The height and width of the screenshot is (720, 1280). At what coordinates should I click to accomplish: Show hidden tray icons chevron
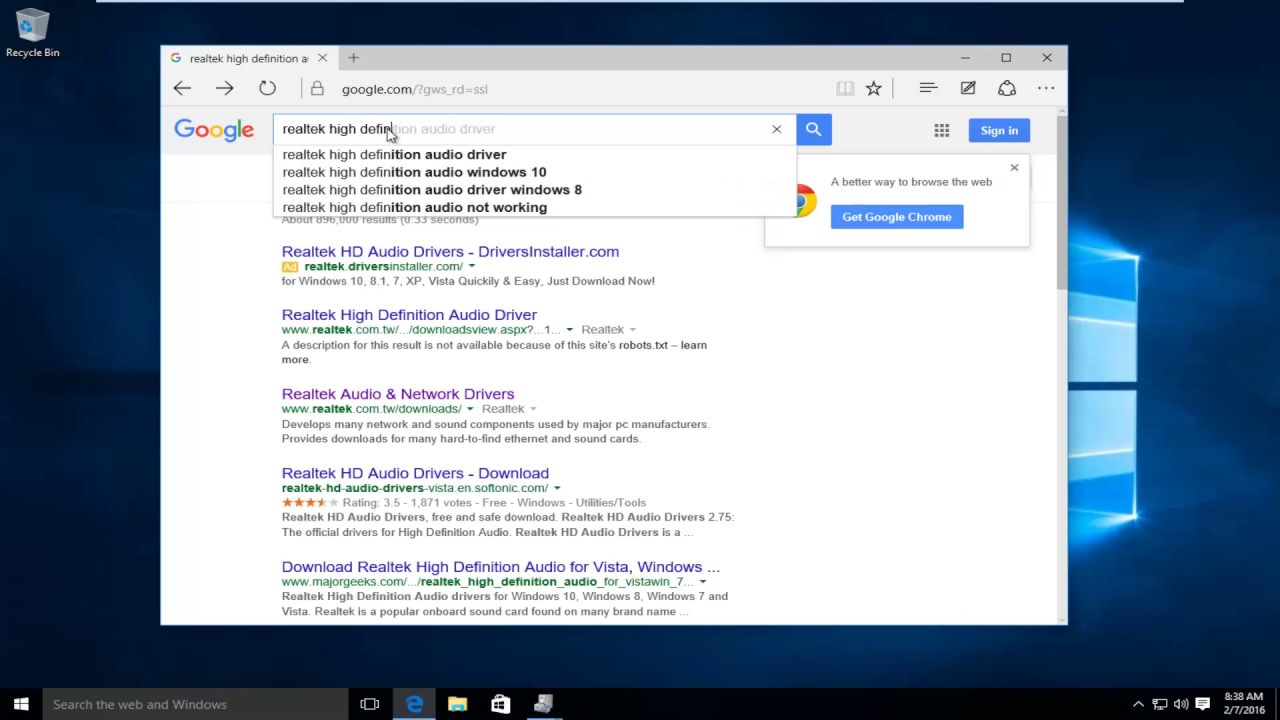click(x=1138, y=704)
